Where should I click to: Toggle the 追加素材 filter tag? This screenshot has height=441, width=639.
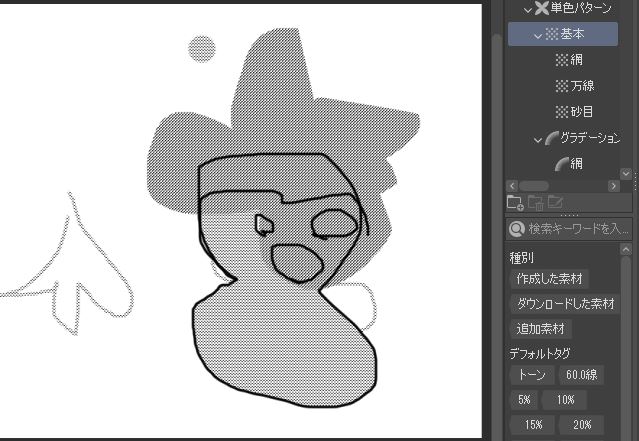[540, 329]
